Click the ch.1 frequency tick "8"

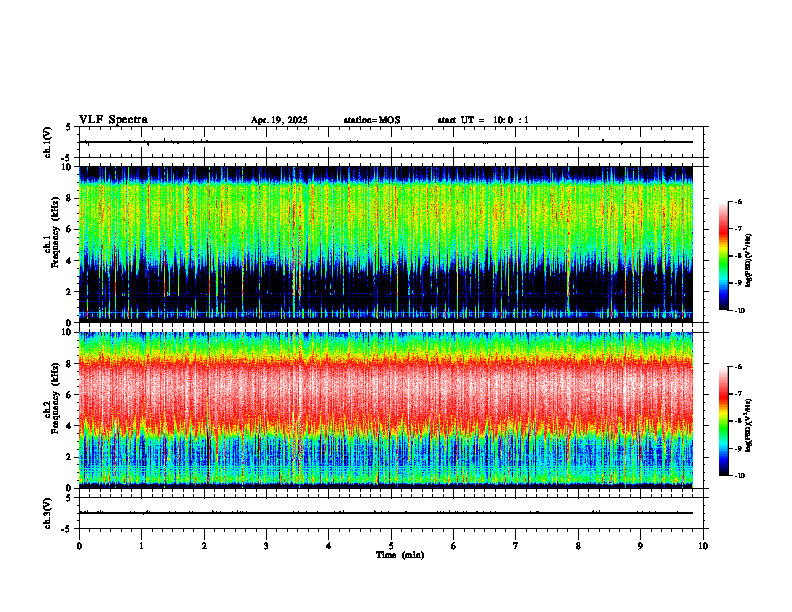tap(70, 198)
